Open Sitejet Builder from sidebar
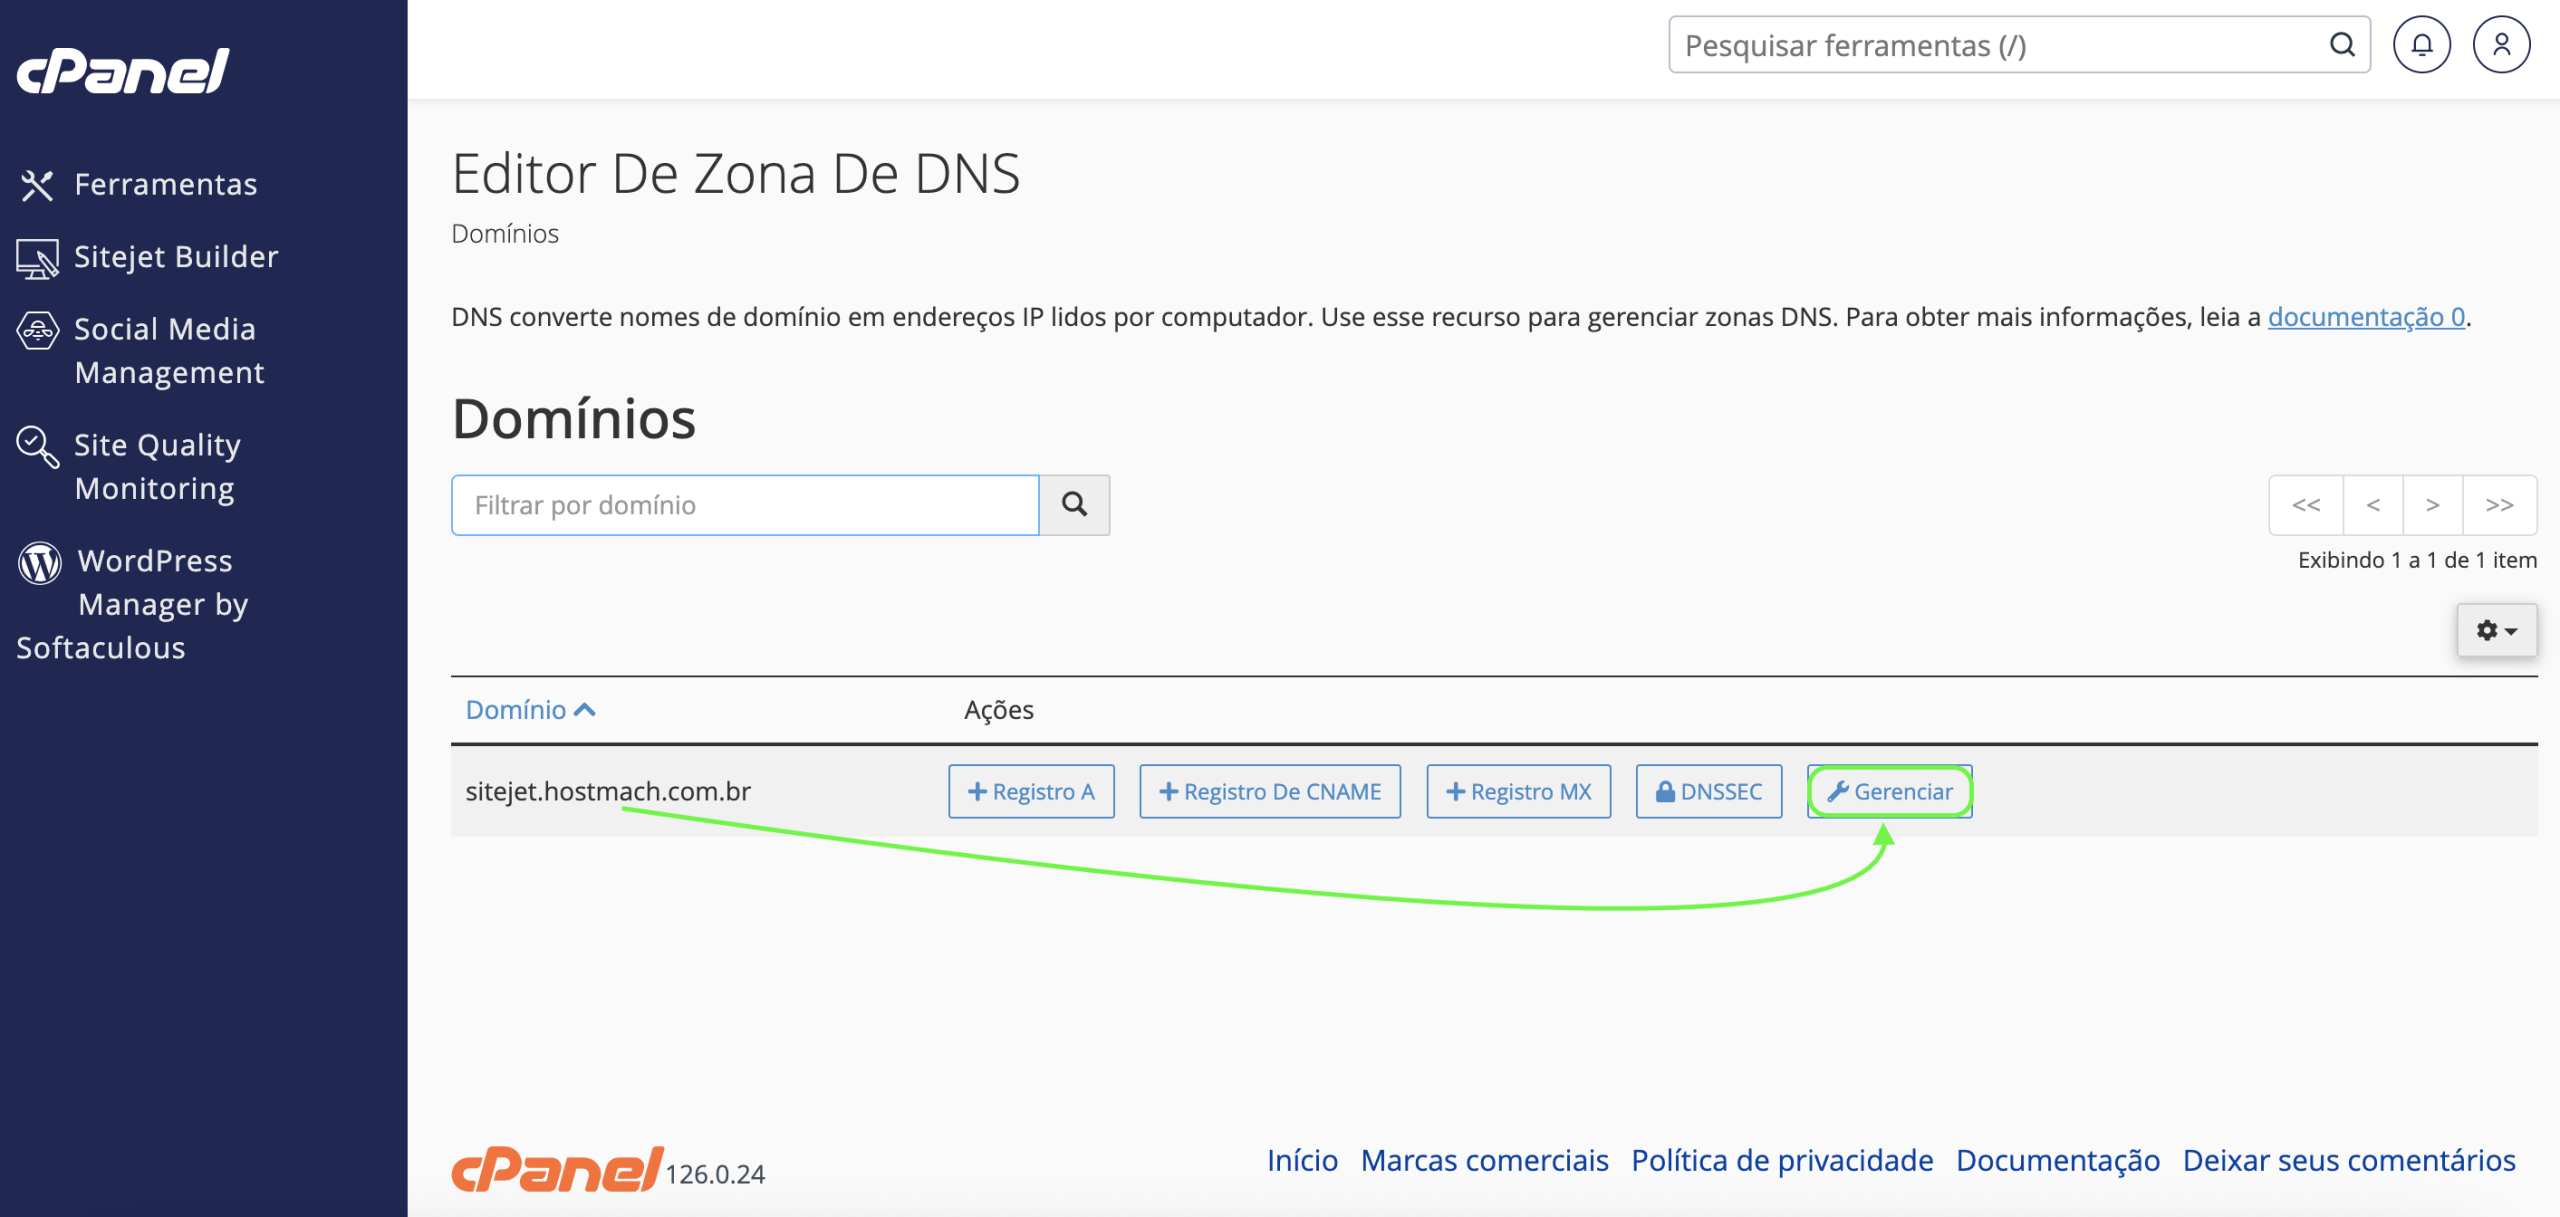 tap(175, 257)
